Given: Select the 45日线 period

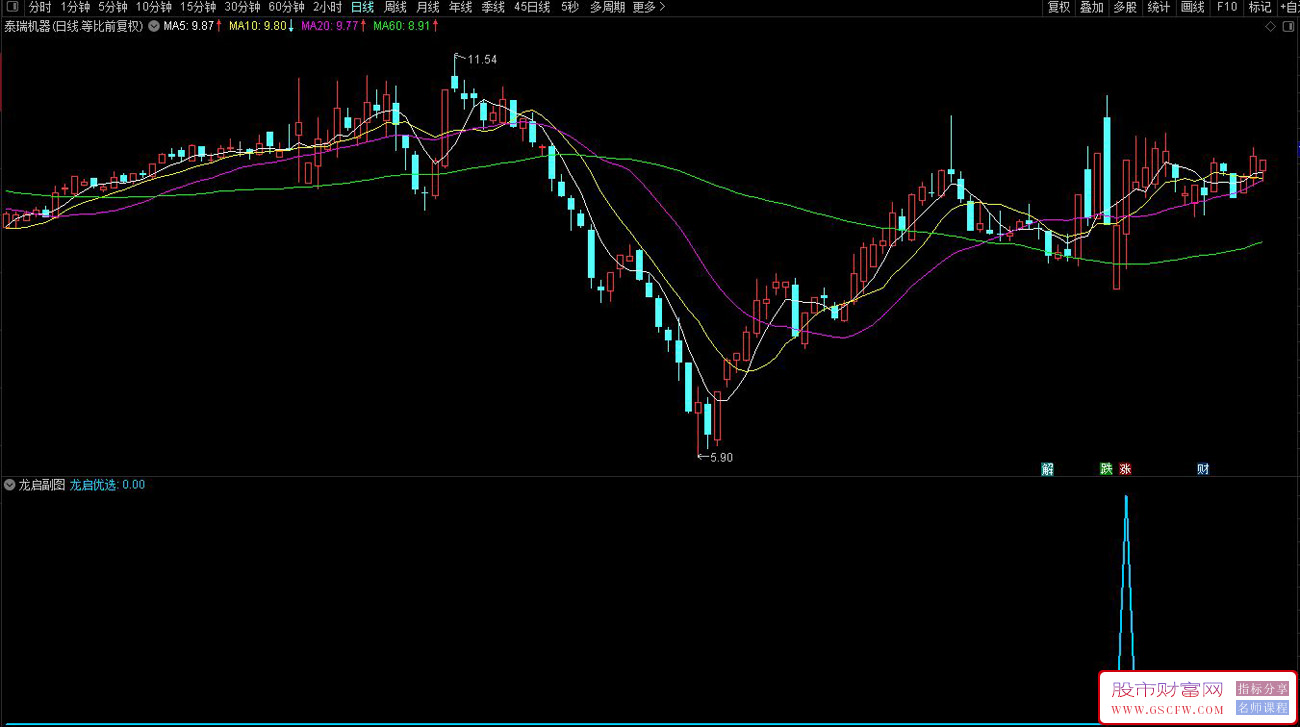Looking at the screenshot, I should point(532,7).
